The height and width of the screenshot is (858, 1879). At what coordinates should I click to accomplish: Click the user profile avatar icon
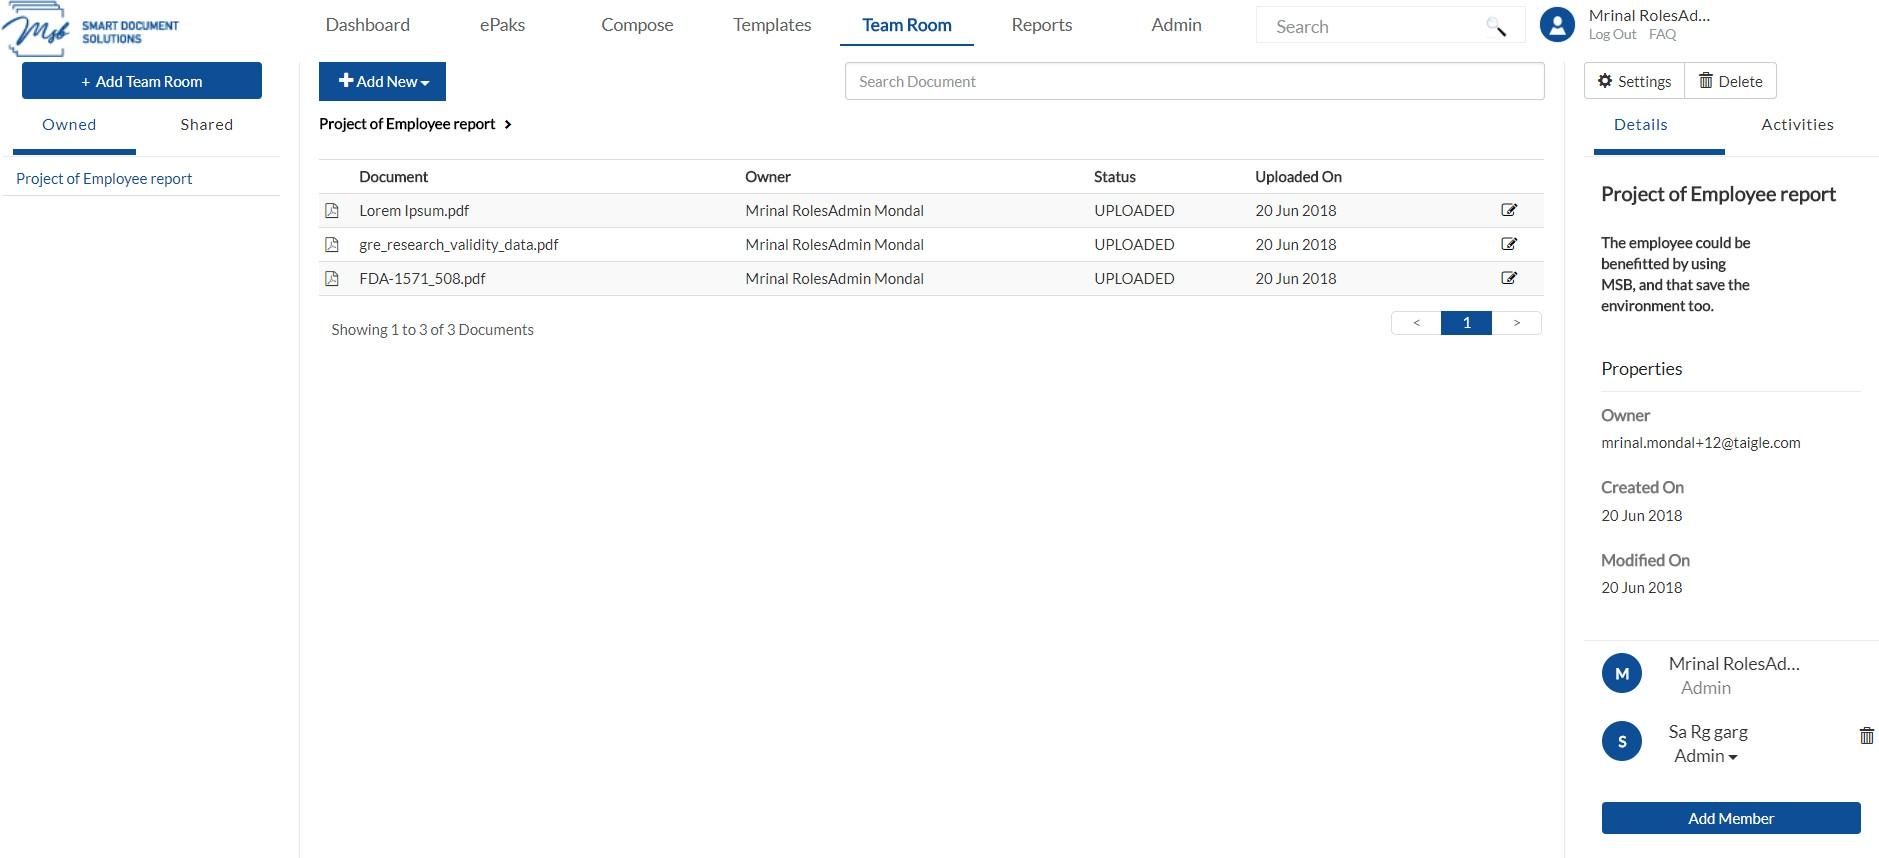pyautogui.click(x=1557, y=24)
